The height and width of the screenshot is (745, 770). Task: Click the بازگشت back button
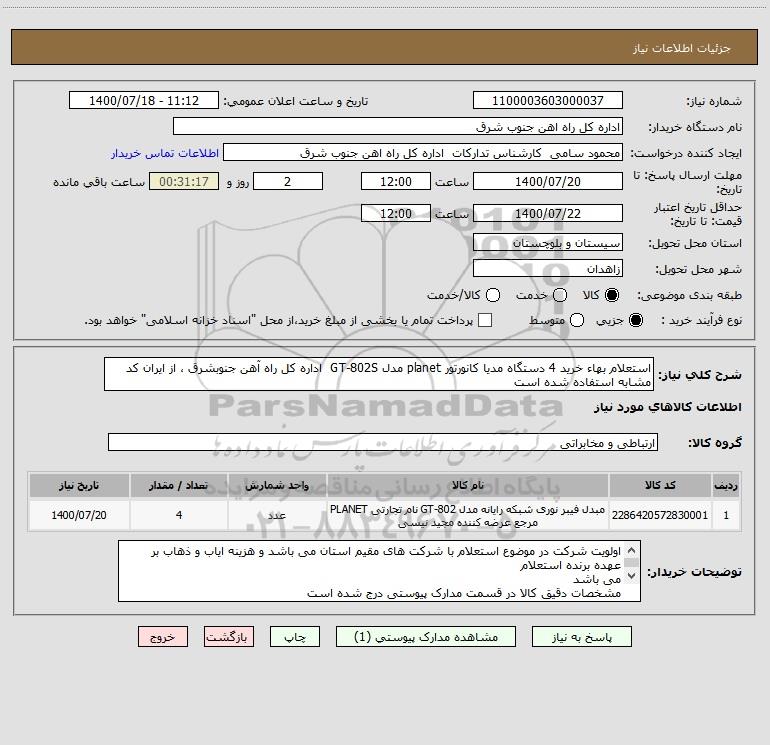pos(229,637)
